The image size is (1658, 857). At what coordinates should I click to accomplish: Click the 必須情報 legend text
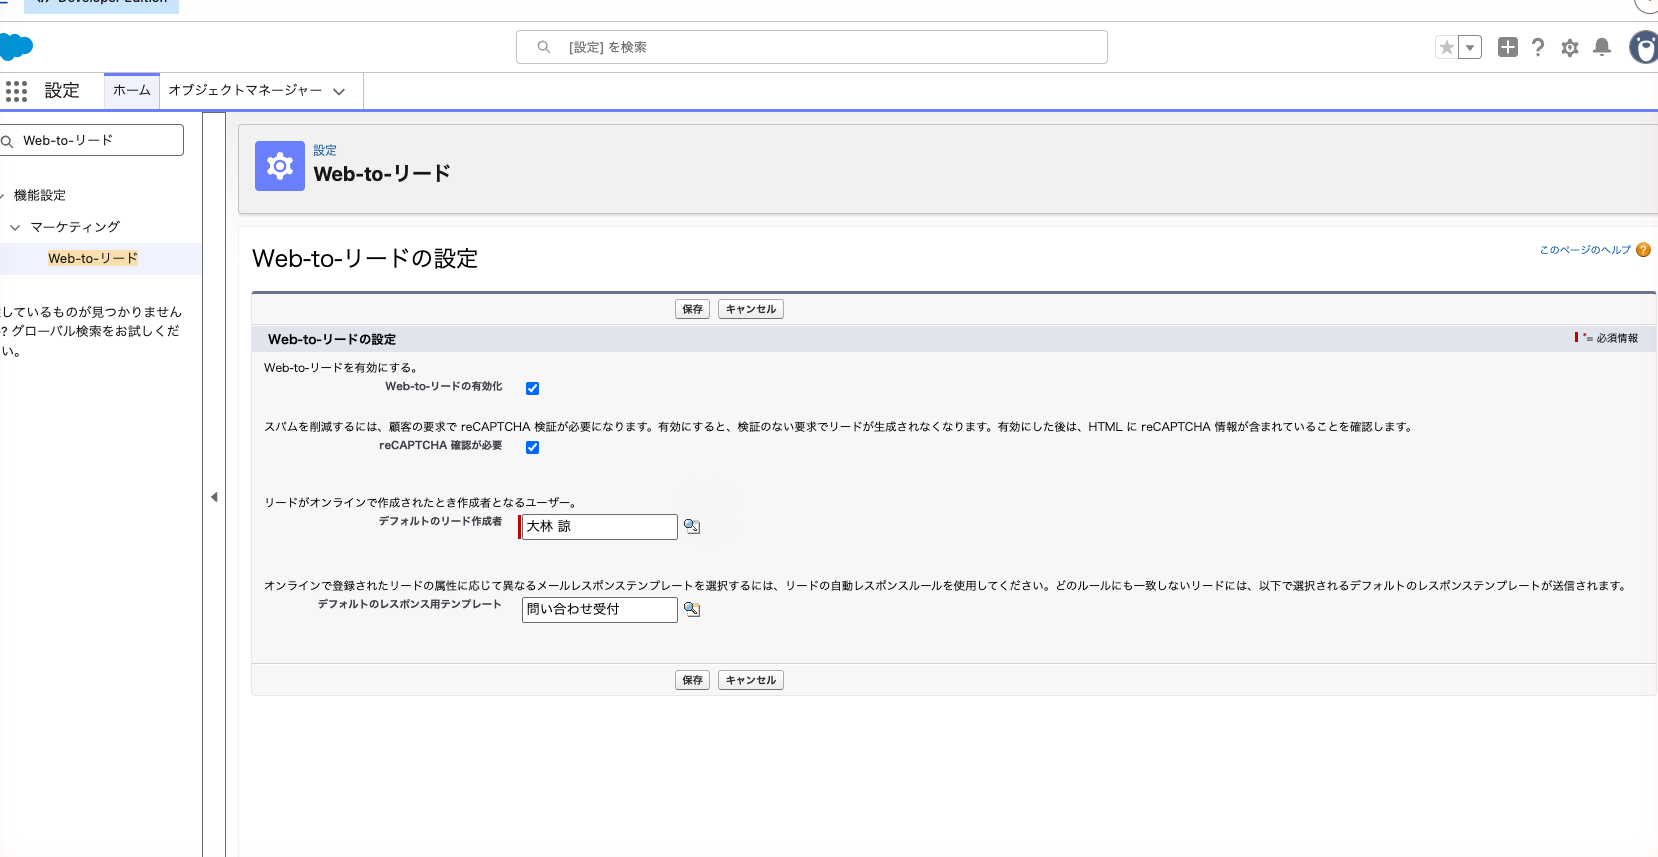click(x=1617, y=338)
